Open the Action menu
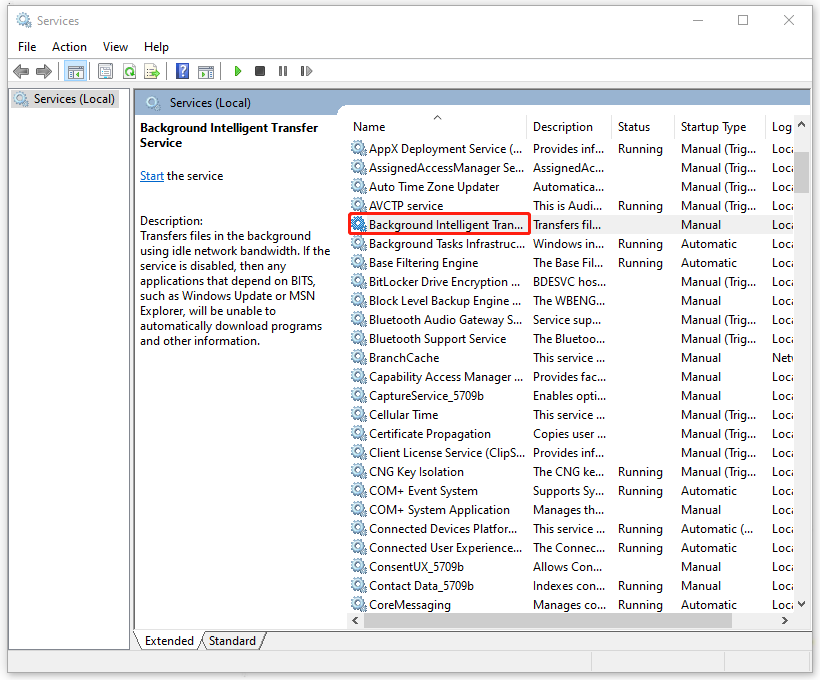 click(x=69, y=46)
